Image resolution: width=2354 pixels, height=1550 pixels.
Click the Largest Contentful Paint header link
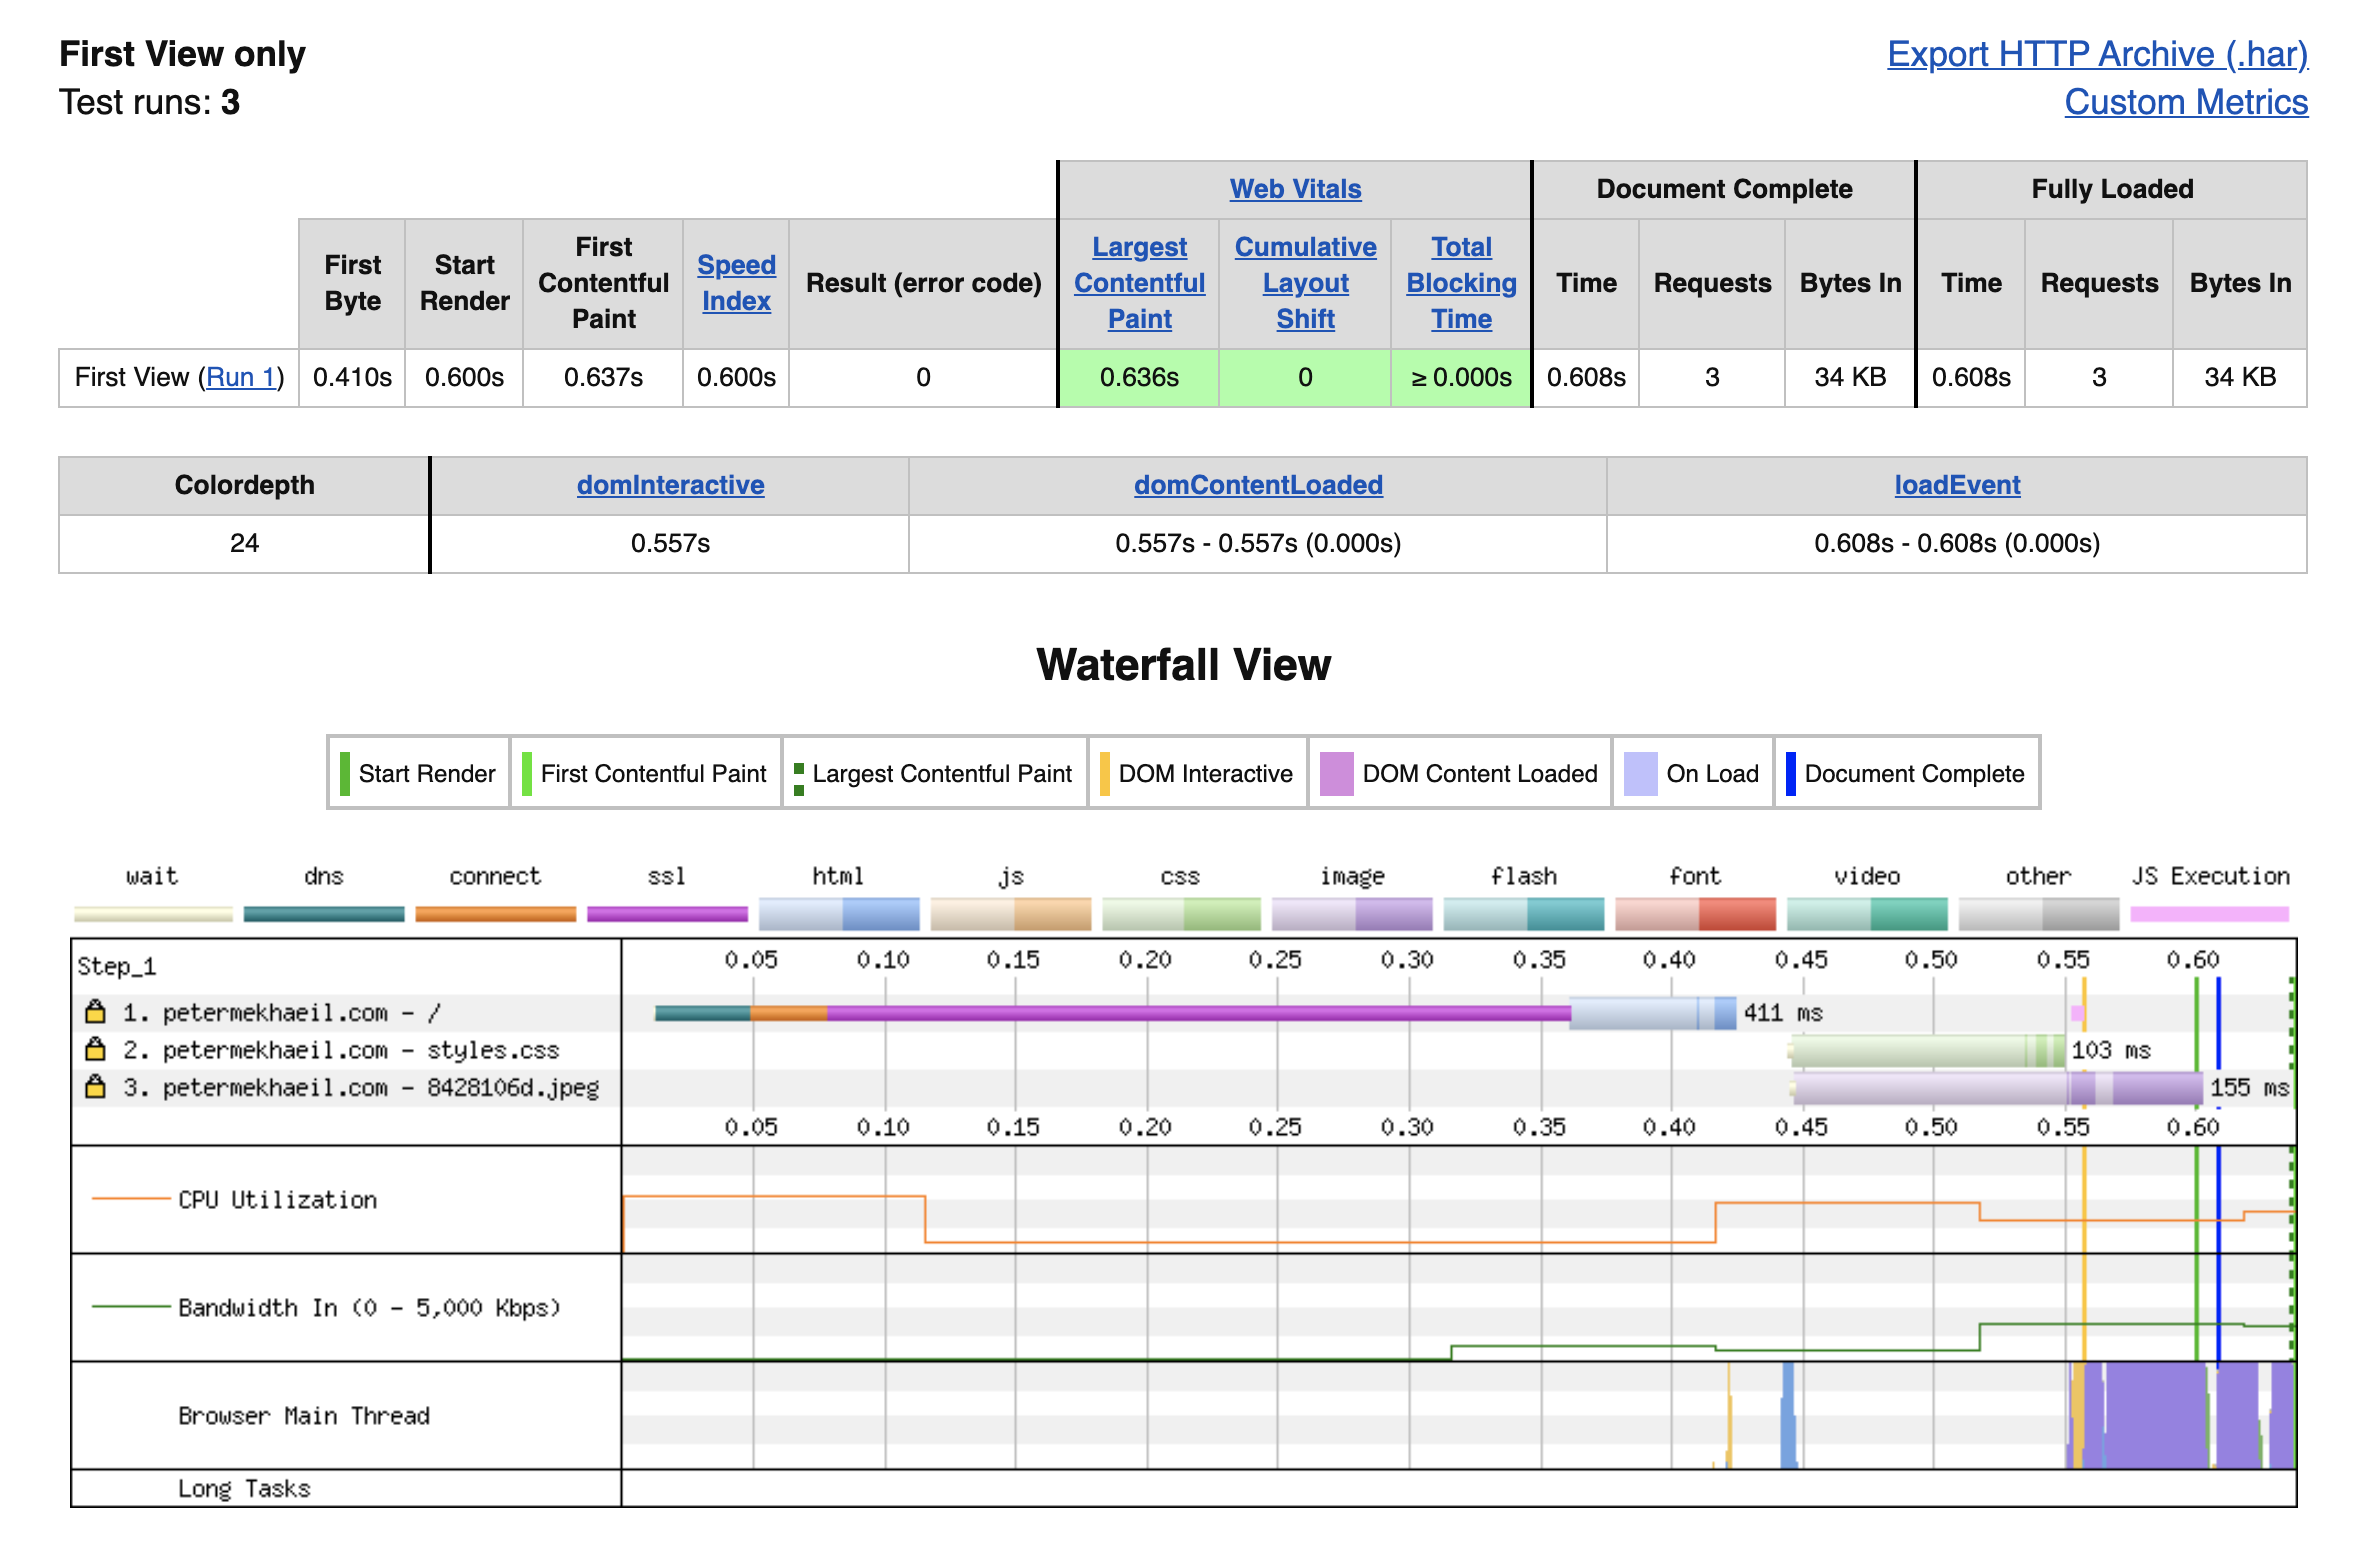[1139, 283]
